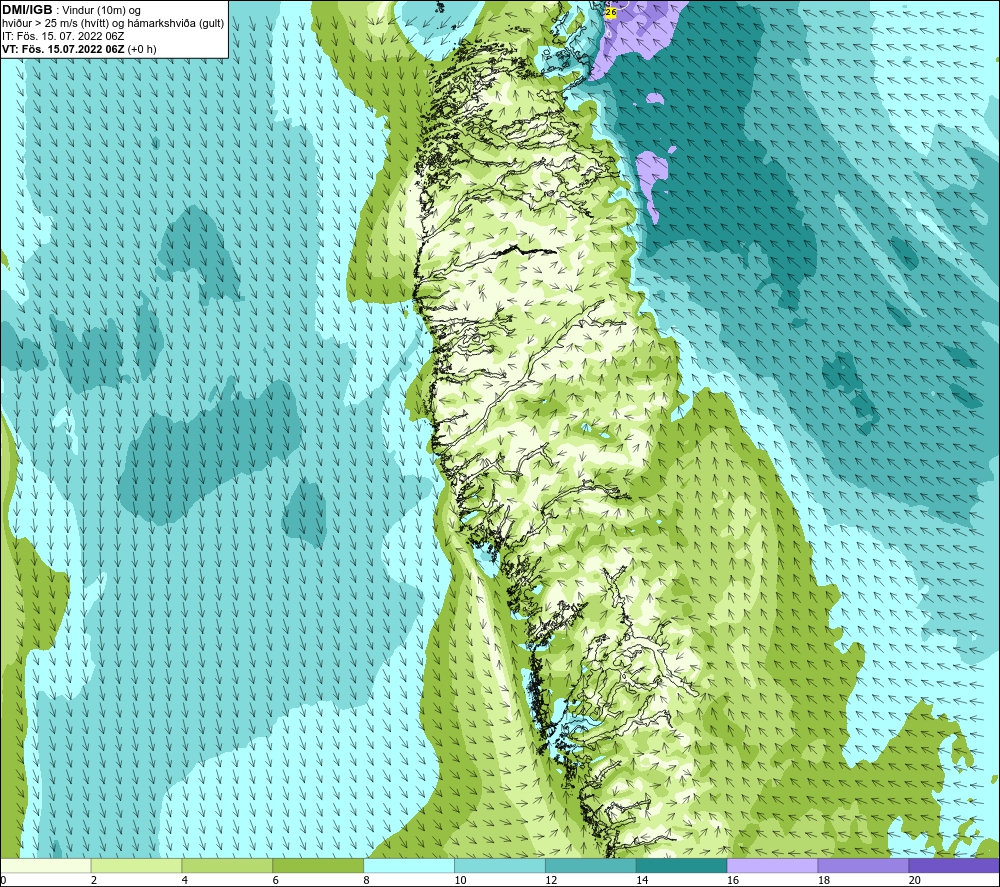Click the '0' label on the wind scale
The height and width of the screenshot is (887, 1000).
click(x=3, y=880)
